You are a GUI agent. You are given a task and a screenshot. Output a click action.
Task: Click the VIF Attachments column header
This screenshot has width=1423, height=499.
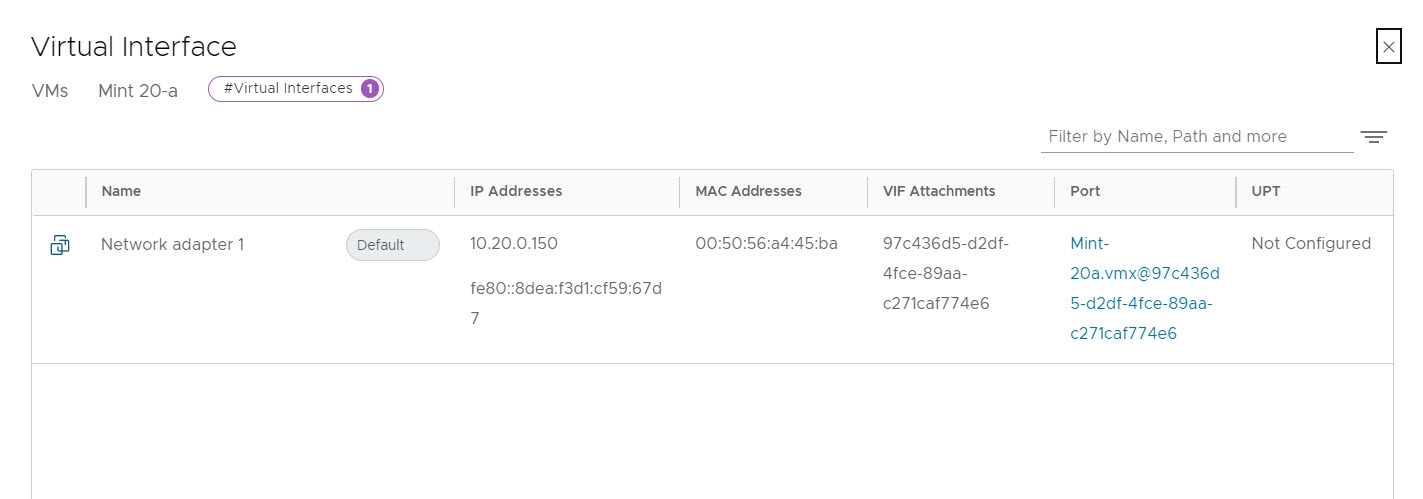[939, 191]
